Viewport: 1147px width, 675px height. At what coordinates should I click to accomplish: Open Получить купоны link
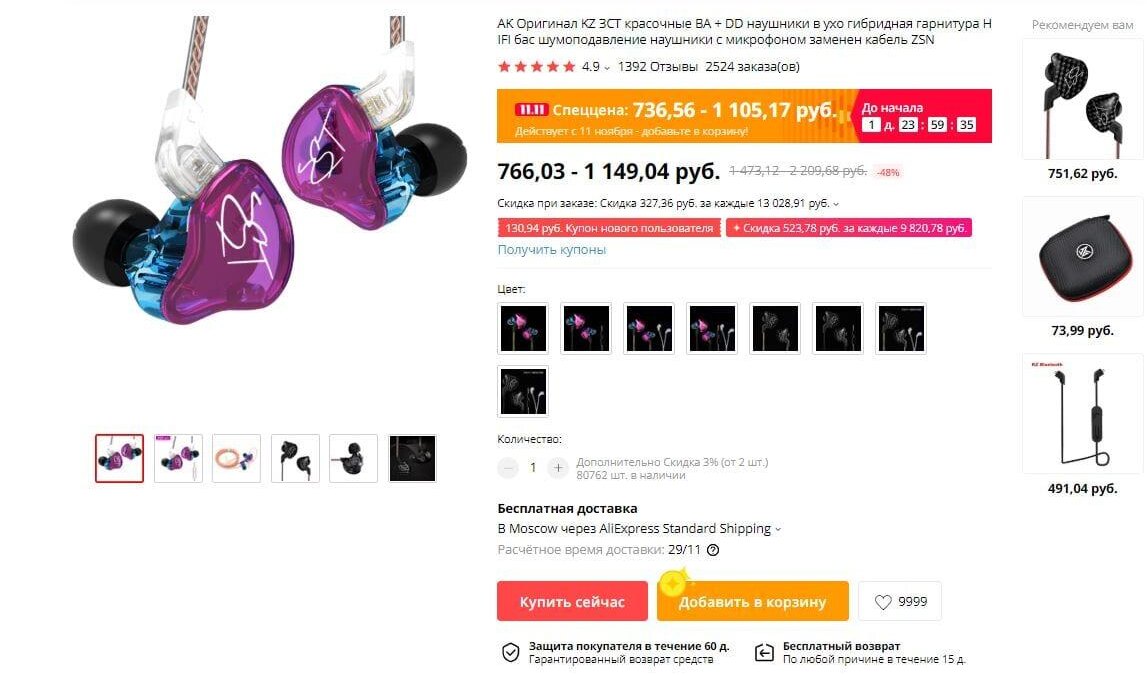pyautogui.click(x=552, y=249)
